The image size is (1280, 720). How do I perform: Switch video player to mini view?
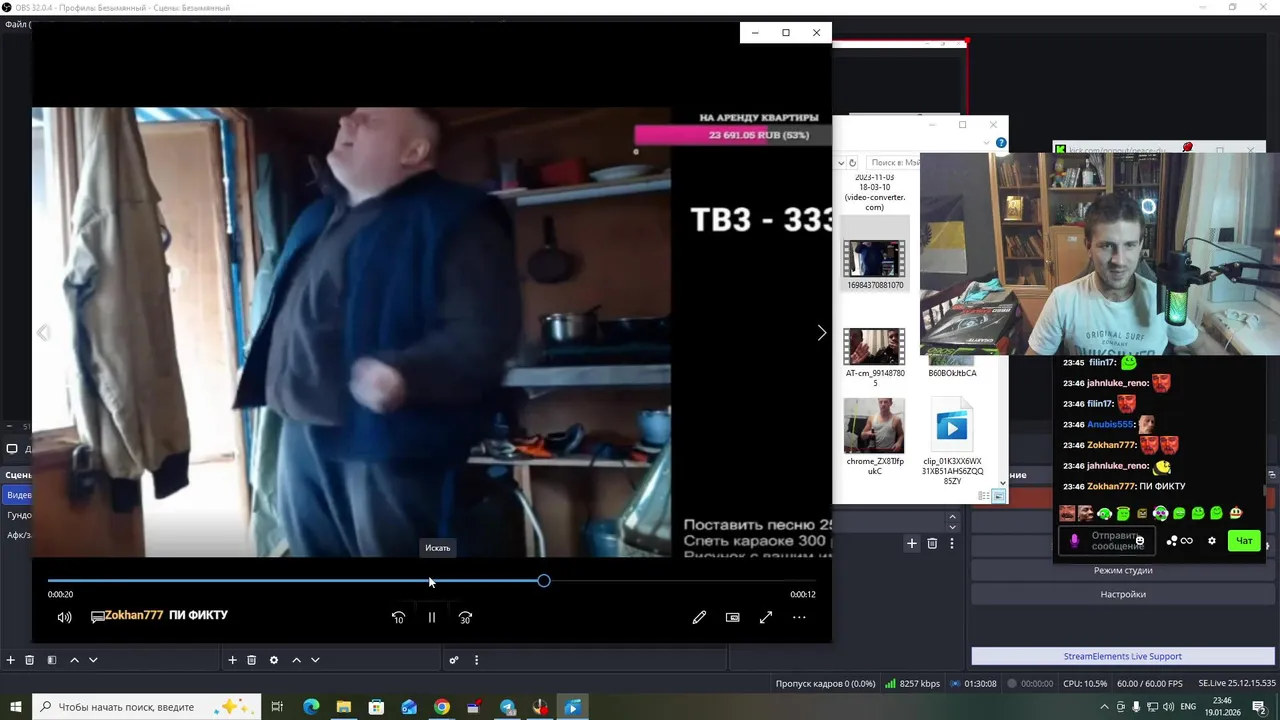pyautogui.click(x=732, y=617)
